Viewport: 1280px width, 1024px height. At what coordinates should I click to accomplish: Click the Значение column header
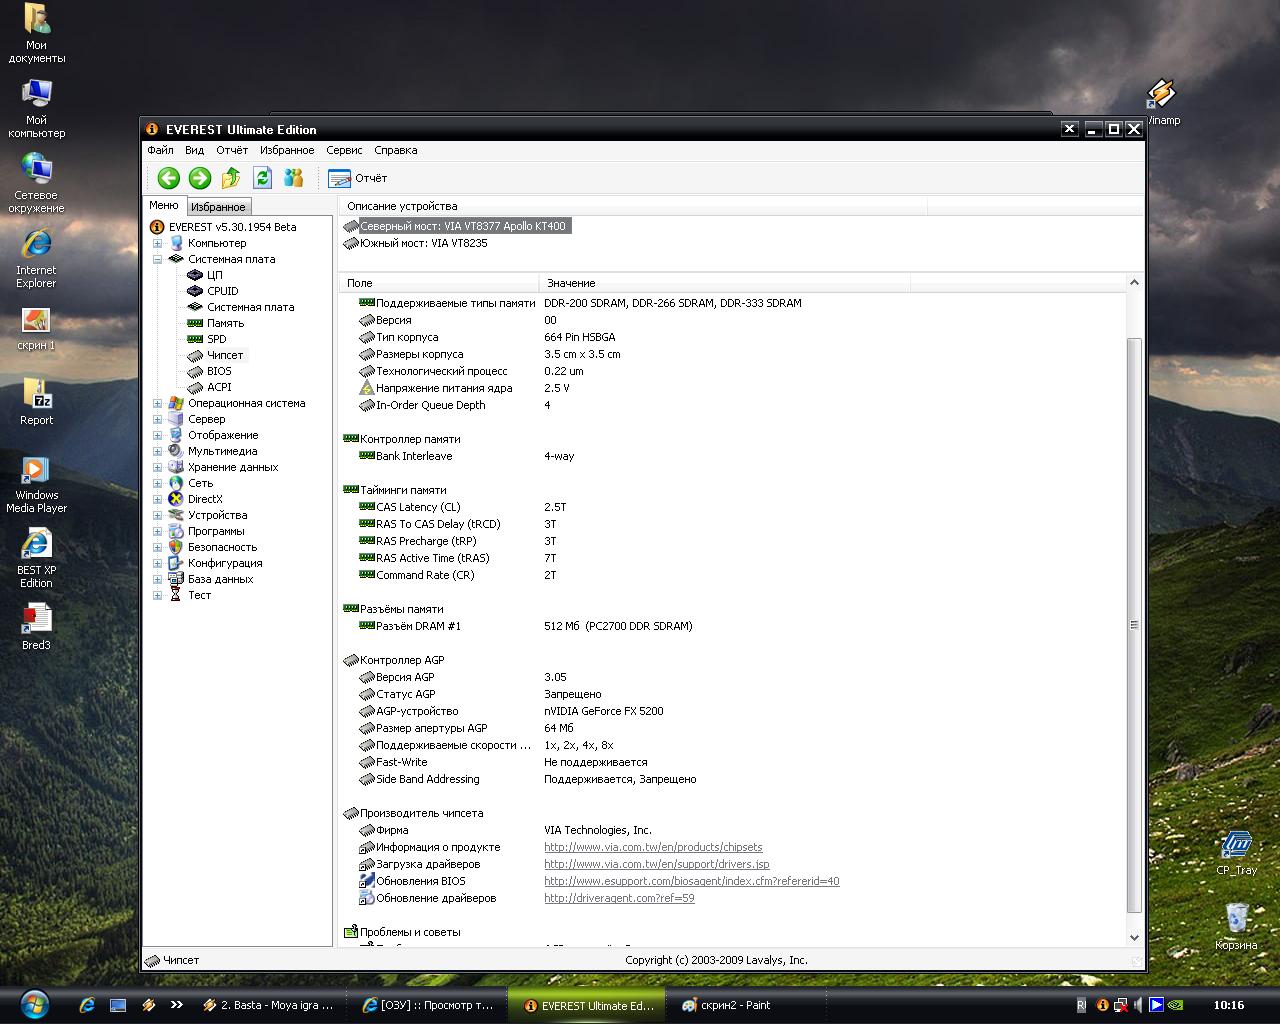click(x=724, y=283)
